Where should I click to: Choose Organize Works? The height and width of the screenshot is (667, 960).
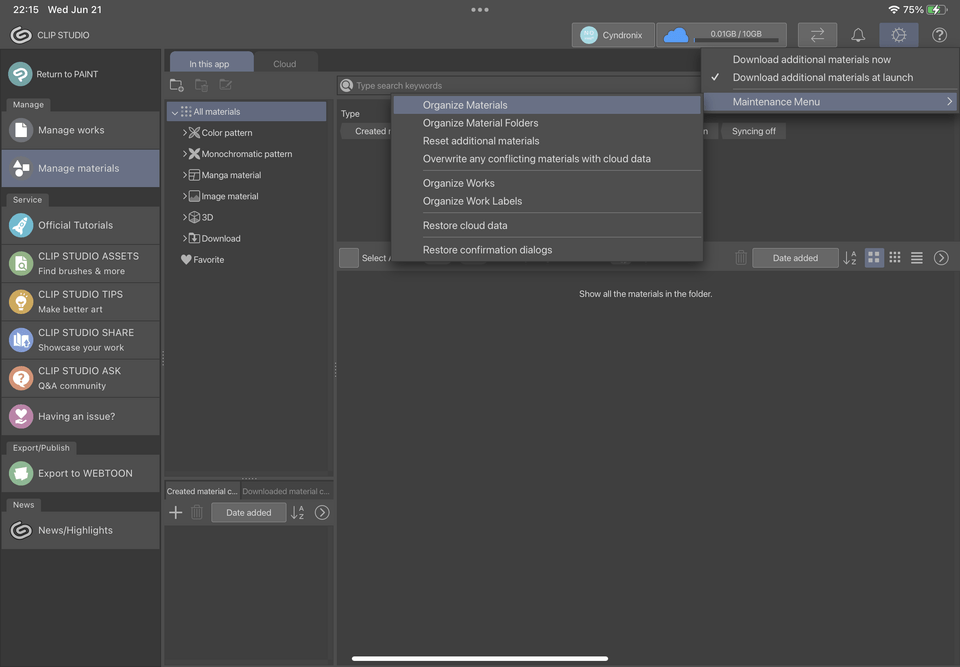pos(547,183)
